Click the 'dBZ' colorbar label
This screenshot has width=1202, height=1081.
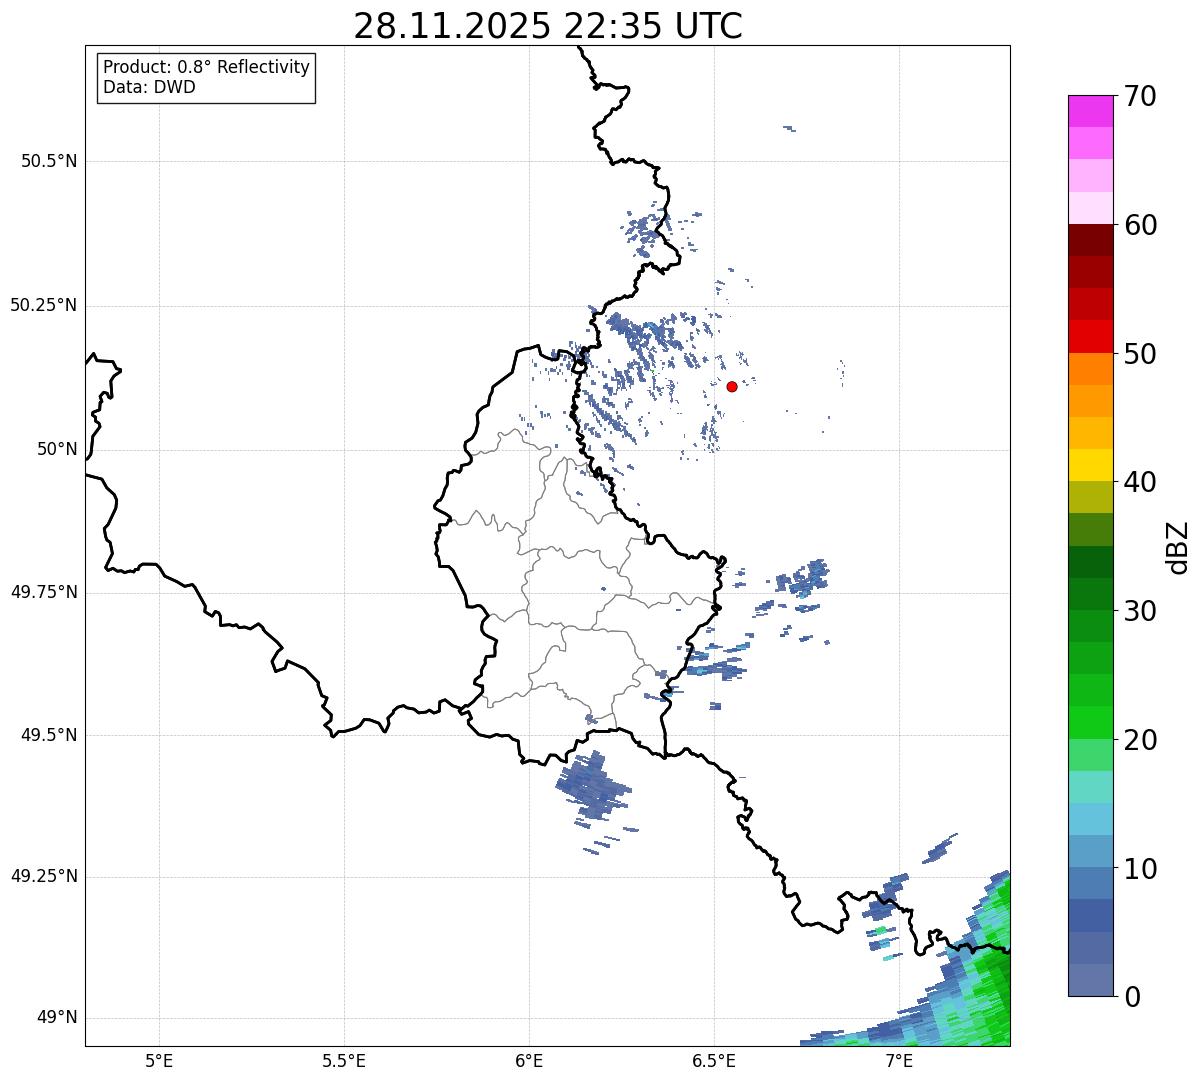pos(1178,546)
